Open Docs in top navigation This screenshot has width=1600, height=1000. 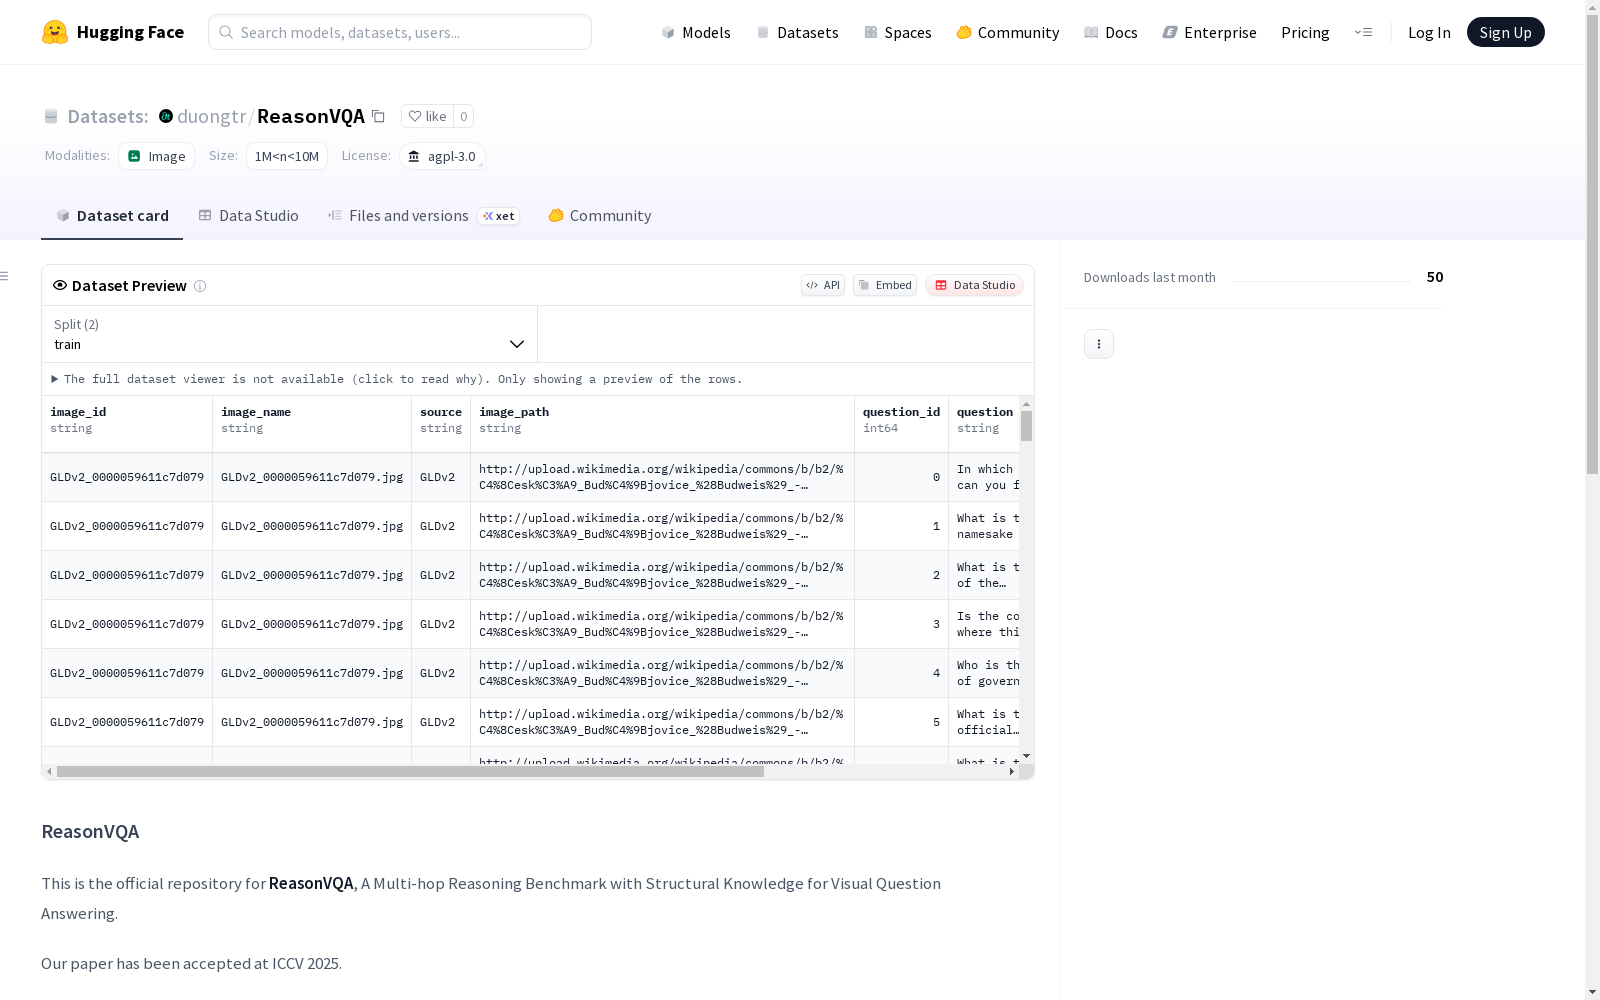click(1110, 32)
